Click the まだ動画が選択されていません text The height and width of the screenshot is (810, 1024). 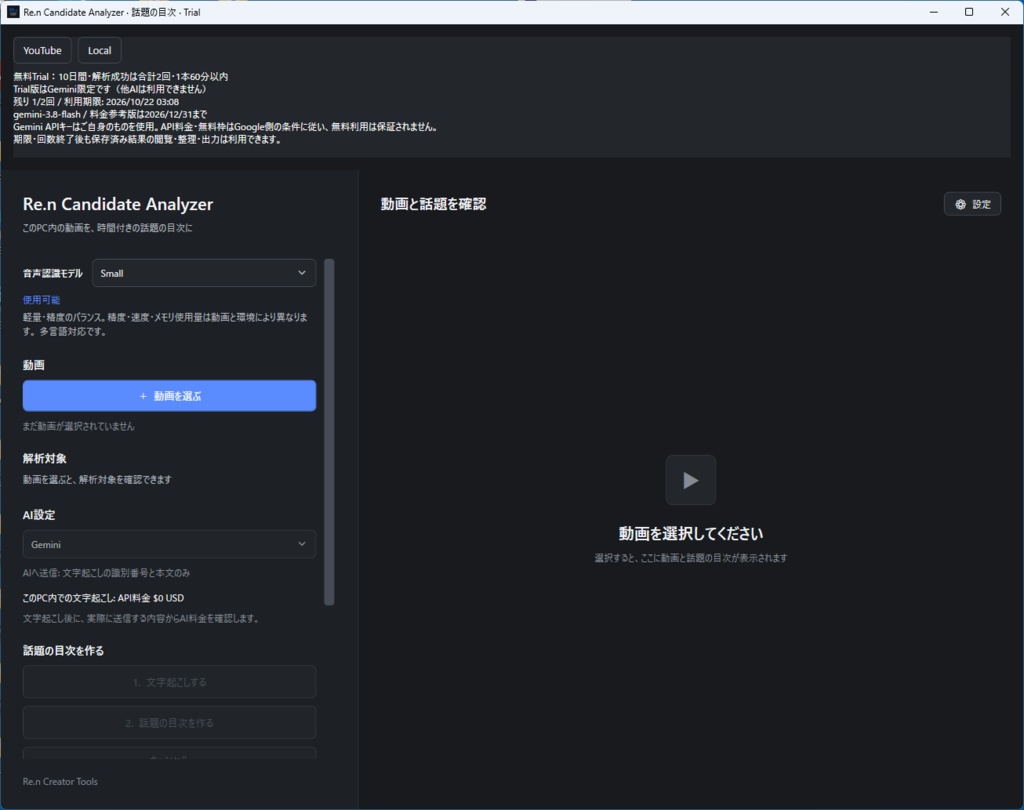[x=78, y=426]
